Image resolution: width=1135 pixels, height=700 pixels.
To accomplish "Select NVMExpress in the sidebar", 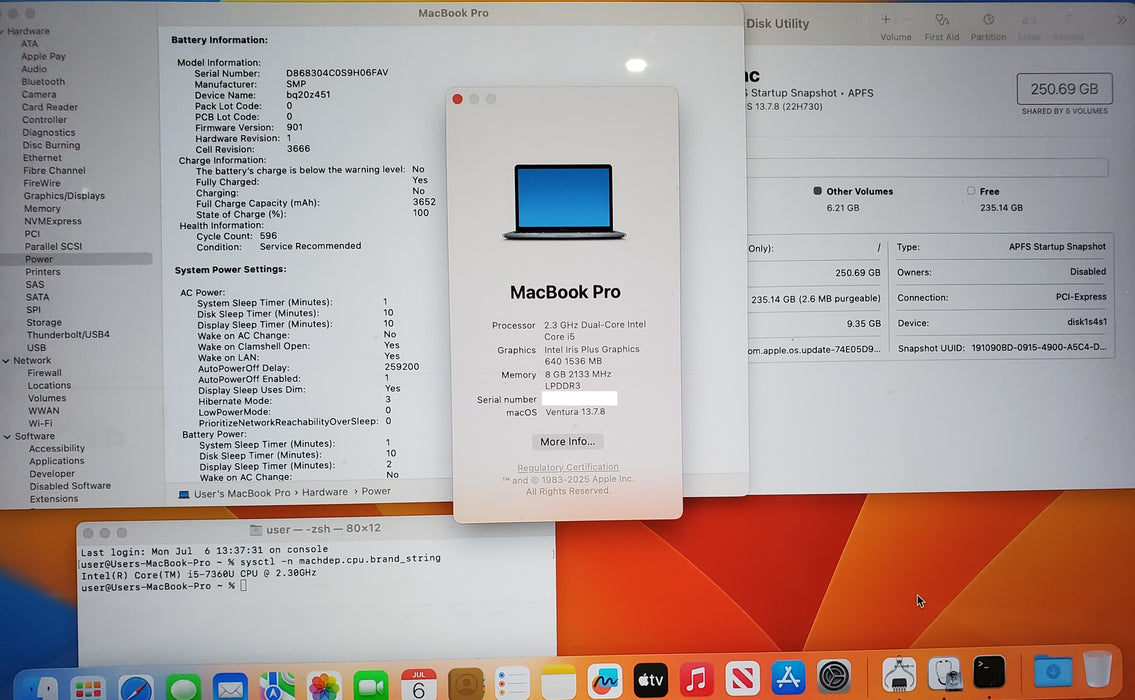I will 52,221.
